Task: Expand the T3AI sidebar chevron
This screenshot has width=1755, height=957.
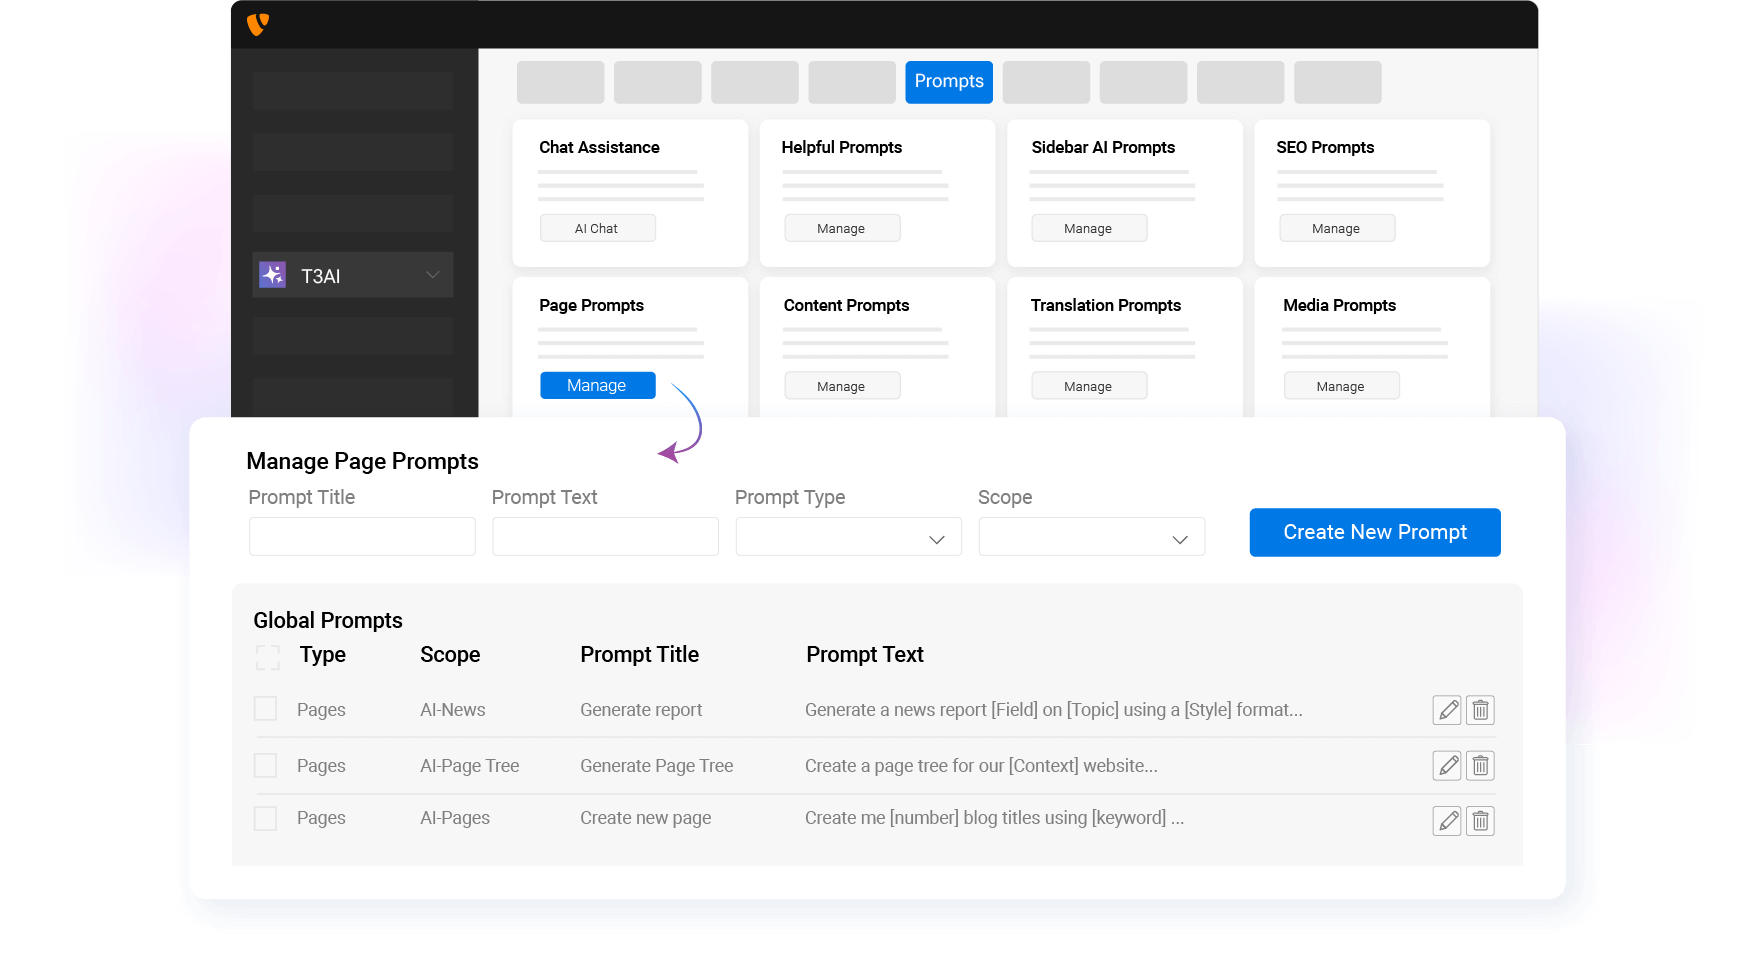Action: click(432, 274)
